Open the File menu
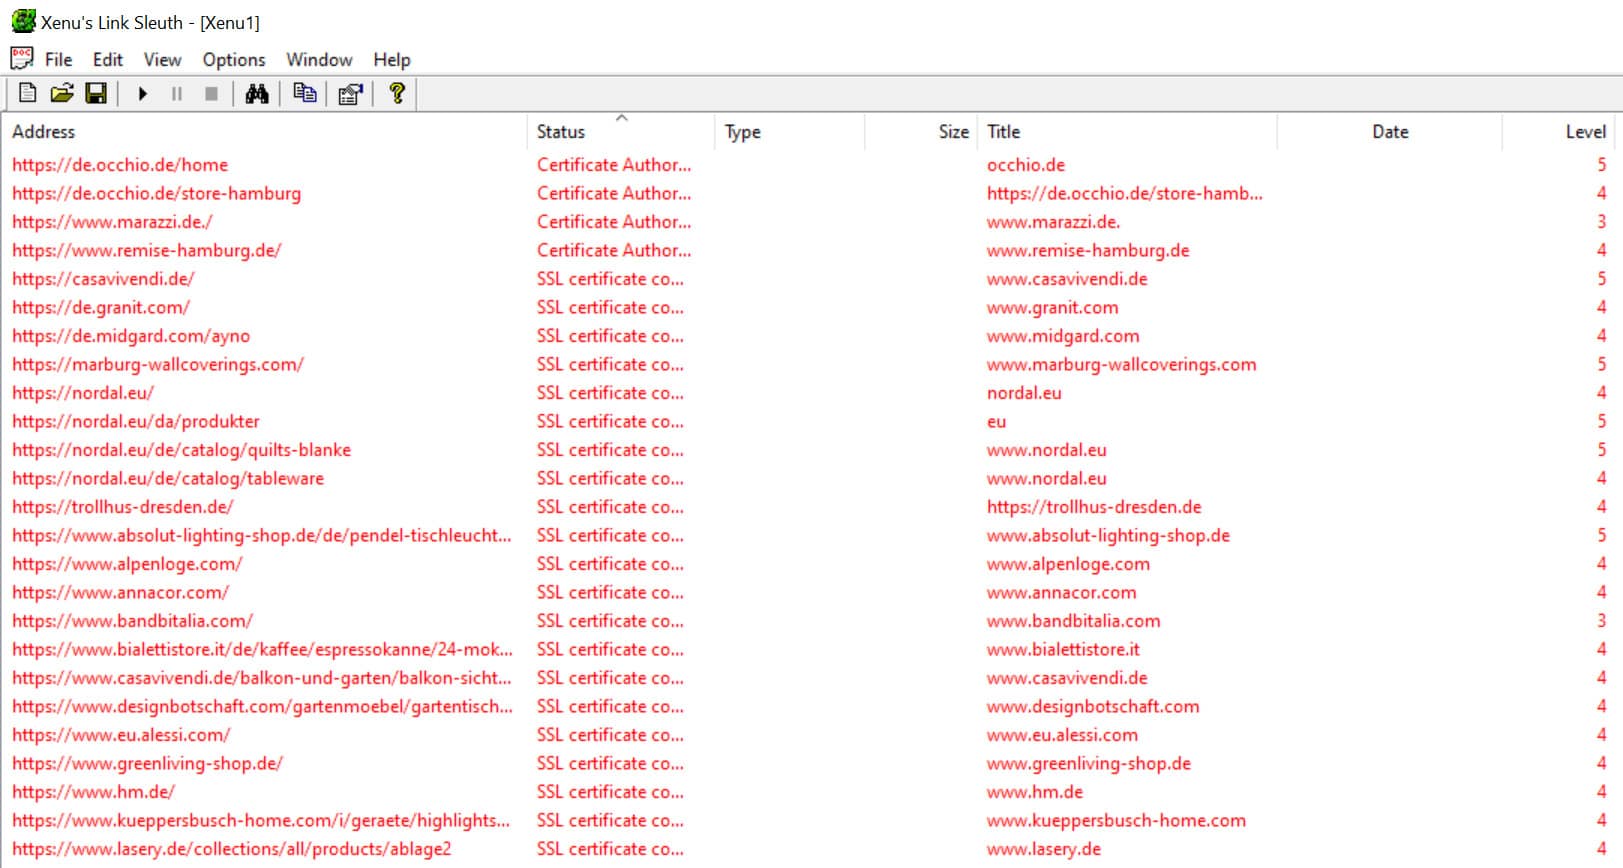Image resolution: width=1623 pixels, height=868 pixels. 58,60
